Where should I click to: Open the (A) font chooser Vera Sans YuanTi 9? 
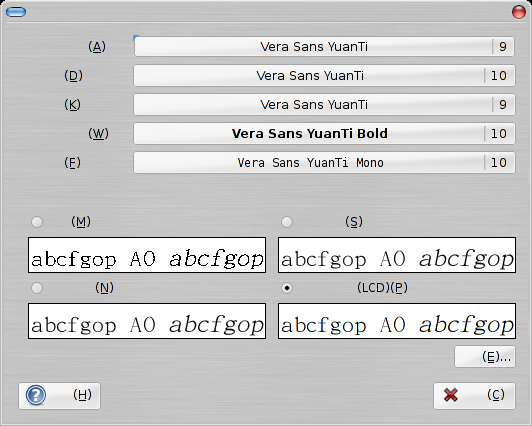pyautogui.click(x=324, y=46)
